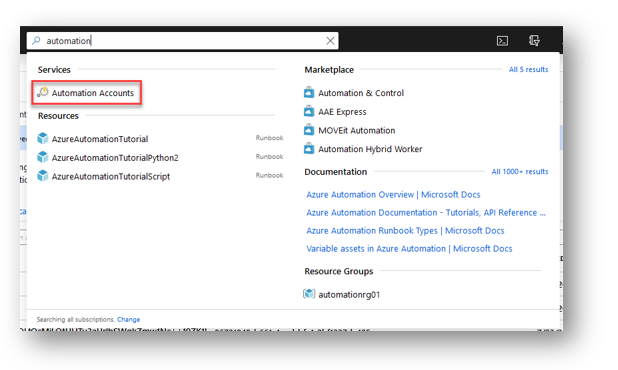This screenshot has height=370, width=618.
Task: Click Automation Hybrid Worker bag icon
Action: (309, 148)
